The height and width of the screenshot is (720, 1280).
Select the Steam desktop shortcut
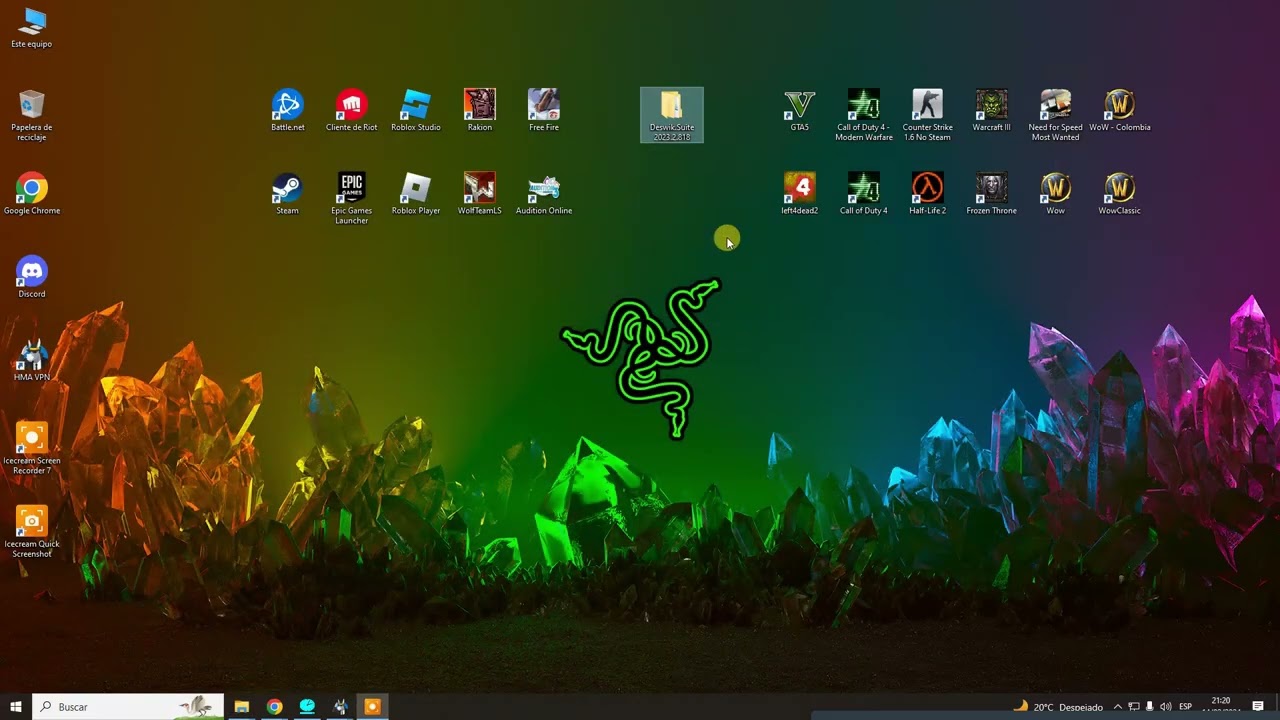[x=288, y=194]
